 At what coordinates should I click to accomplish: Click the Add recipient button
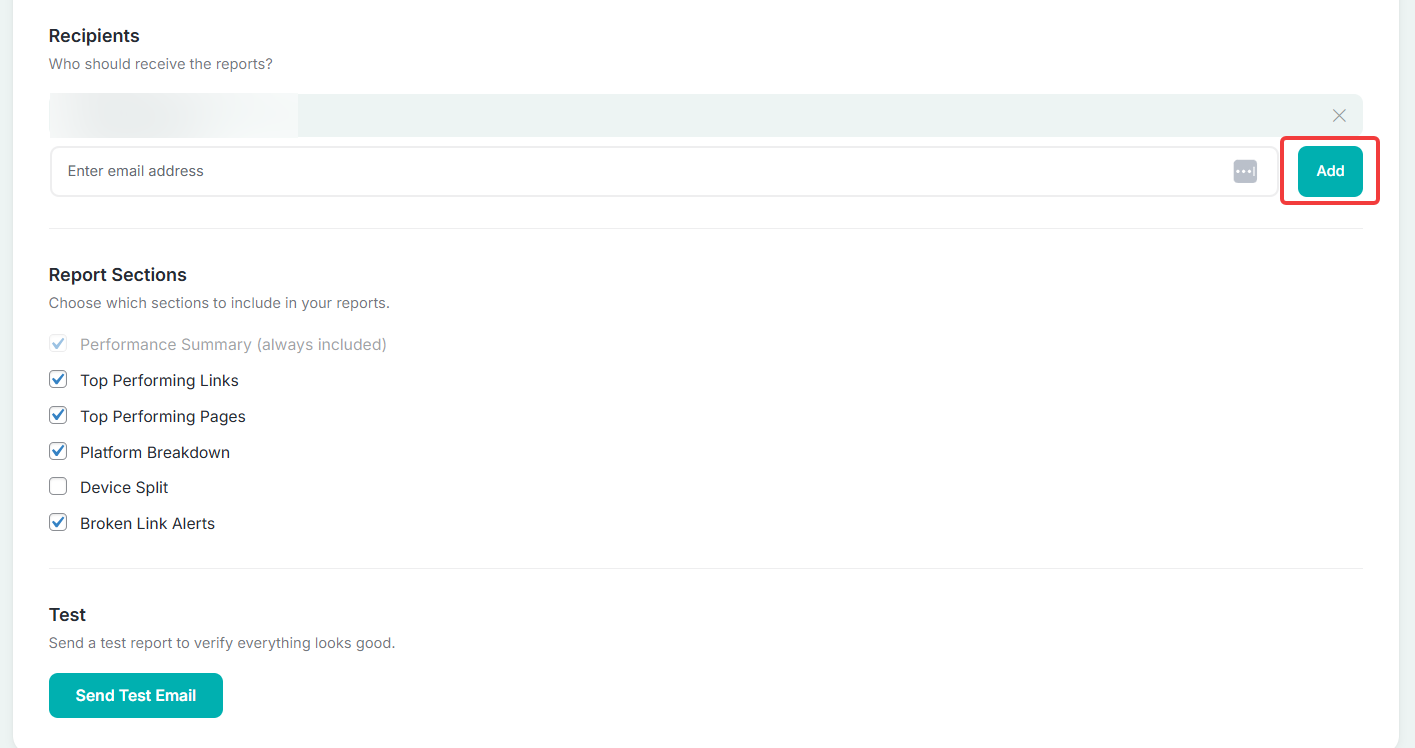tap(1330, 171)
